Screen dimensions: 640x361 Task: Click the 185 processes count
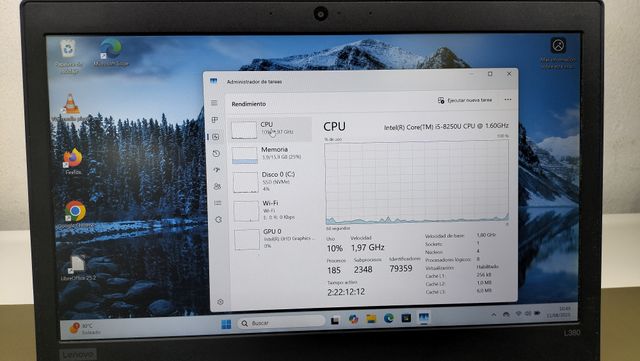pyautogui.click(x=334, y=270)
